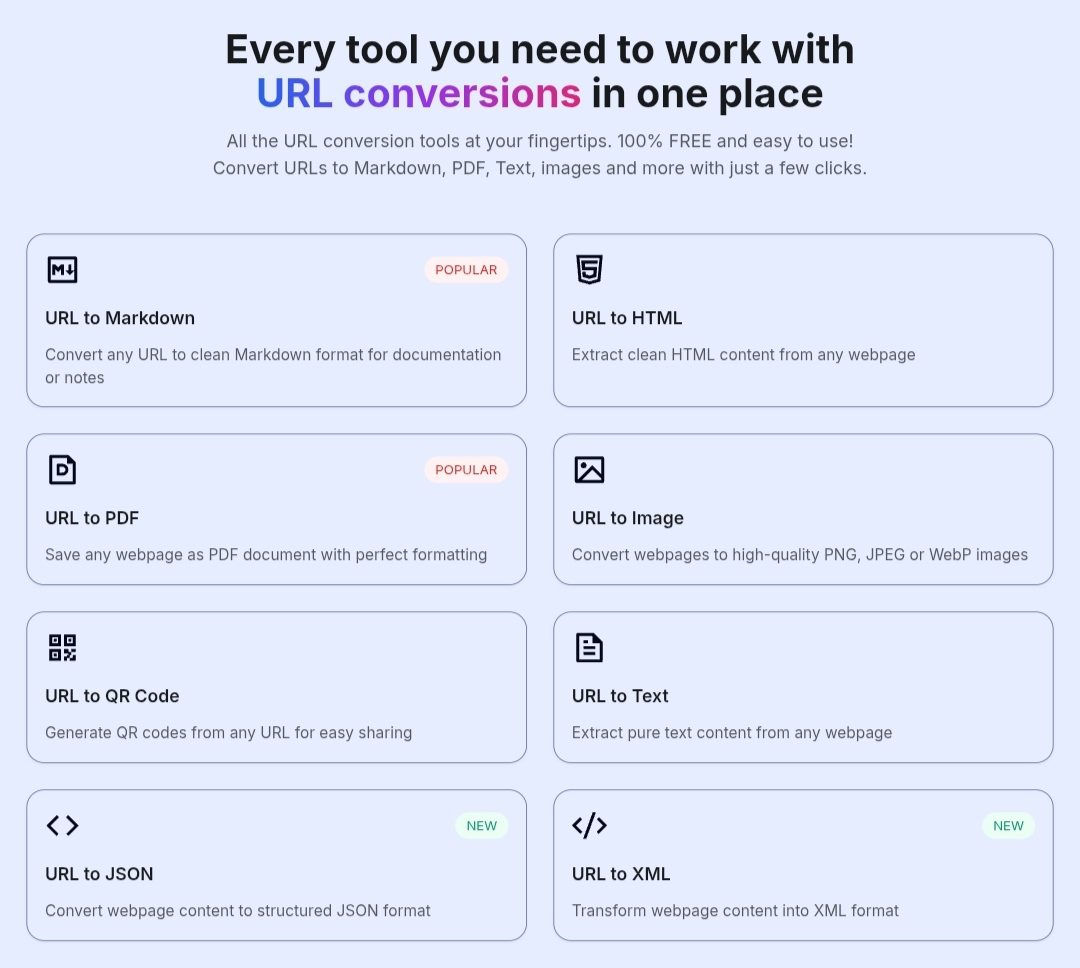Open the URL to JSON heading
This screenshot has height=968, width=1080.
[x=99, y=874]
